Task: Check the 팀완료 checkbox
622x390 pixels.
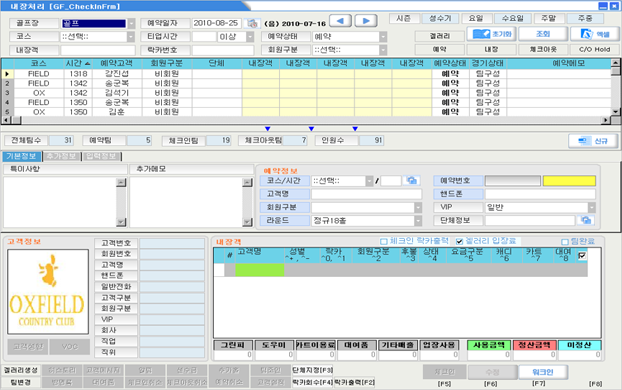Action: 565,242
